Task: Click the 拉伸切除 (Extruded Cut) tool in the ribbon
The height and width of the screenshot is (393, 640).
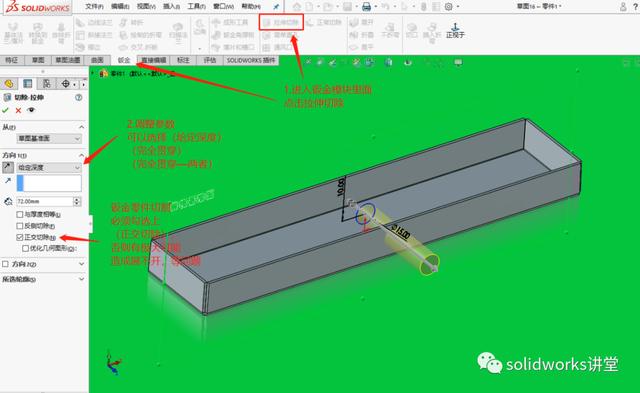Action: [281, 22]
